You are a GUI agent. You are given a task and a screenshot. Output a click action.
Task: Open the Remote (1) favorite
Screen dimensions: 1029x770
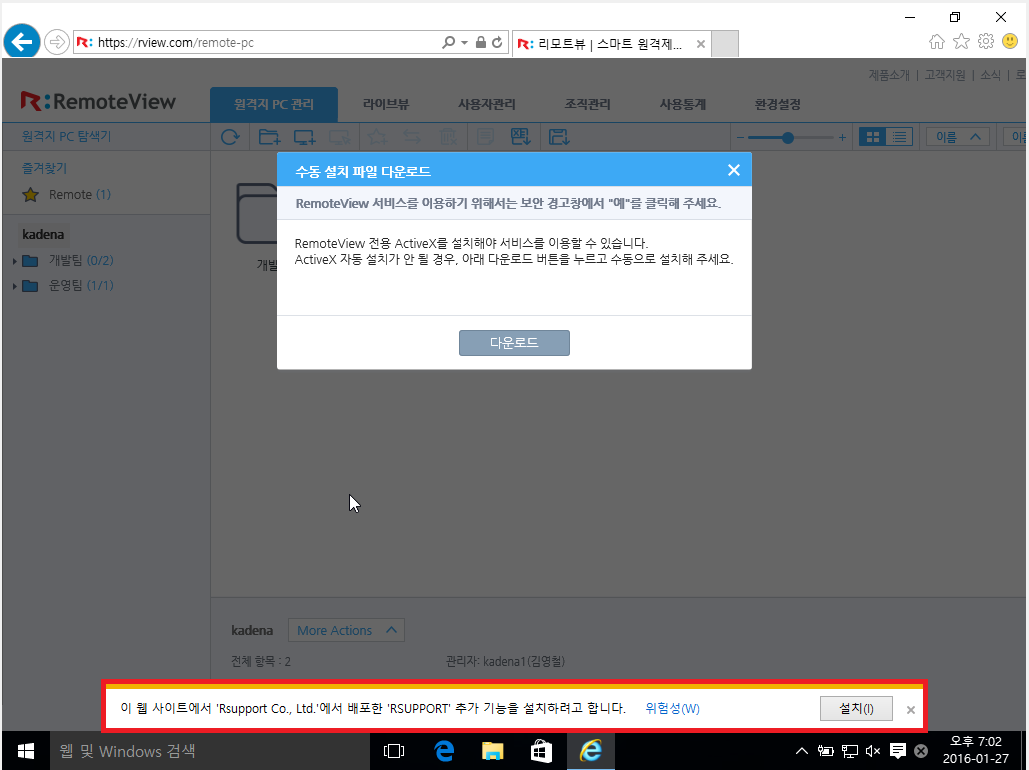tap(79, 194)
